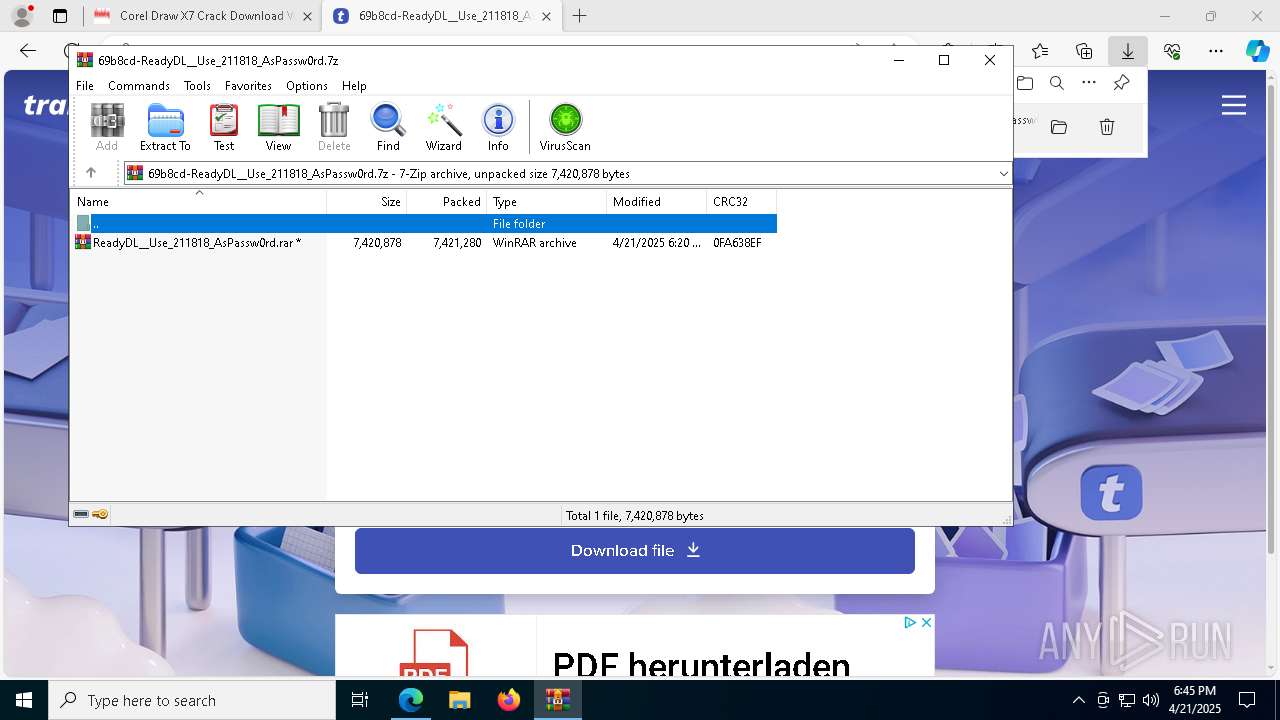1280x720 pixels.
Task: Go up one folder level arrow
Action: [x=91, y=173]
